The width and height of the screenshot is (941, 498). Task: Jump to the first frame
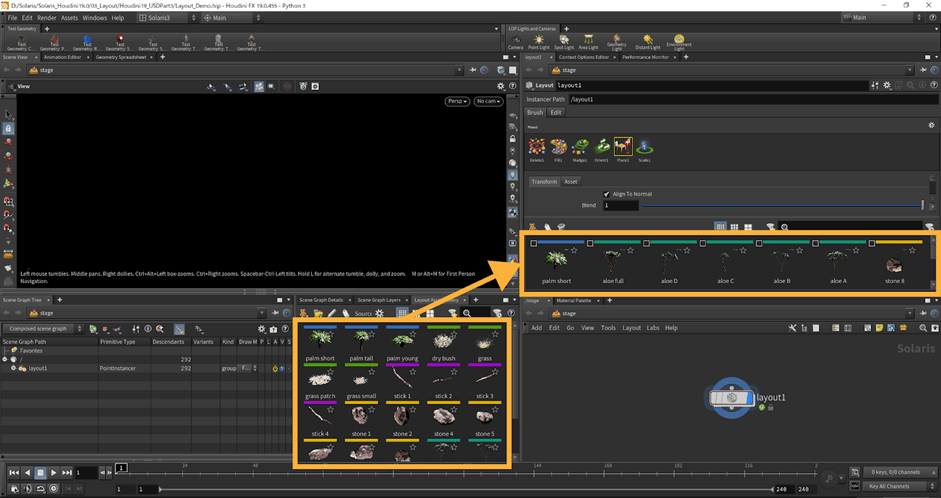(14, 473)
